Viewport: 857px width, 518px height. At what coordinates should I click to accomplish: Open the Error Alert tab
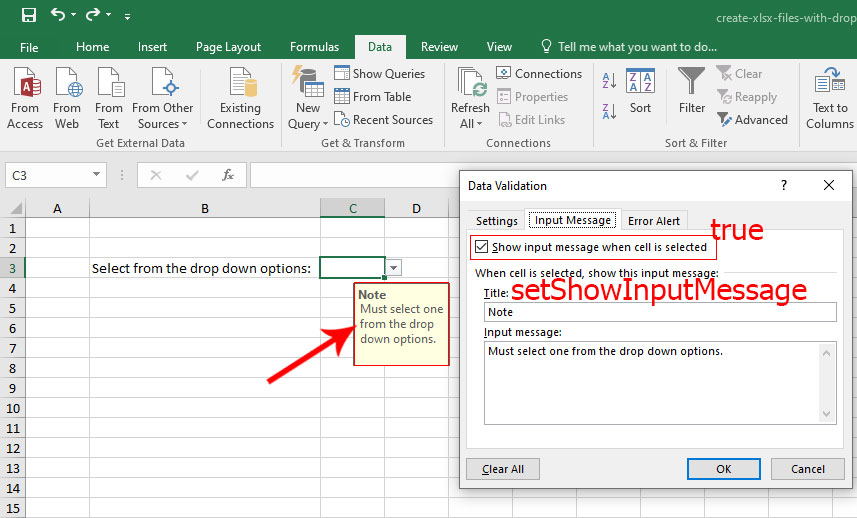[654, 221]
